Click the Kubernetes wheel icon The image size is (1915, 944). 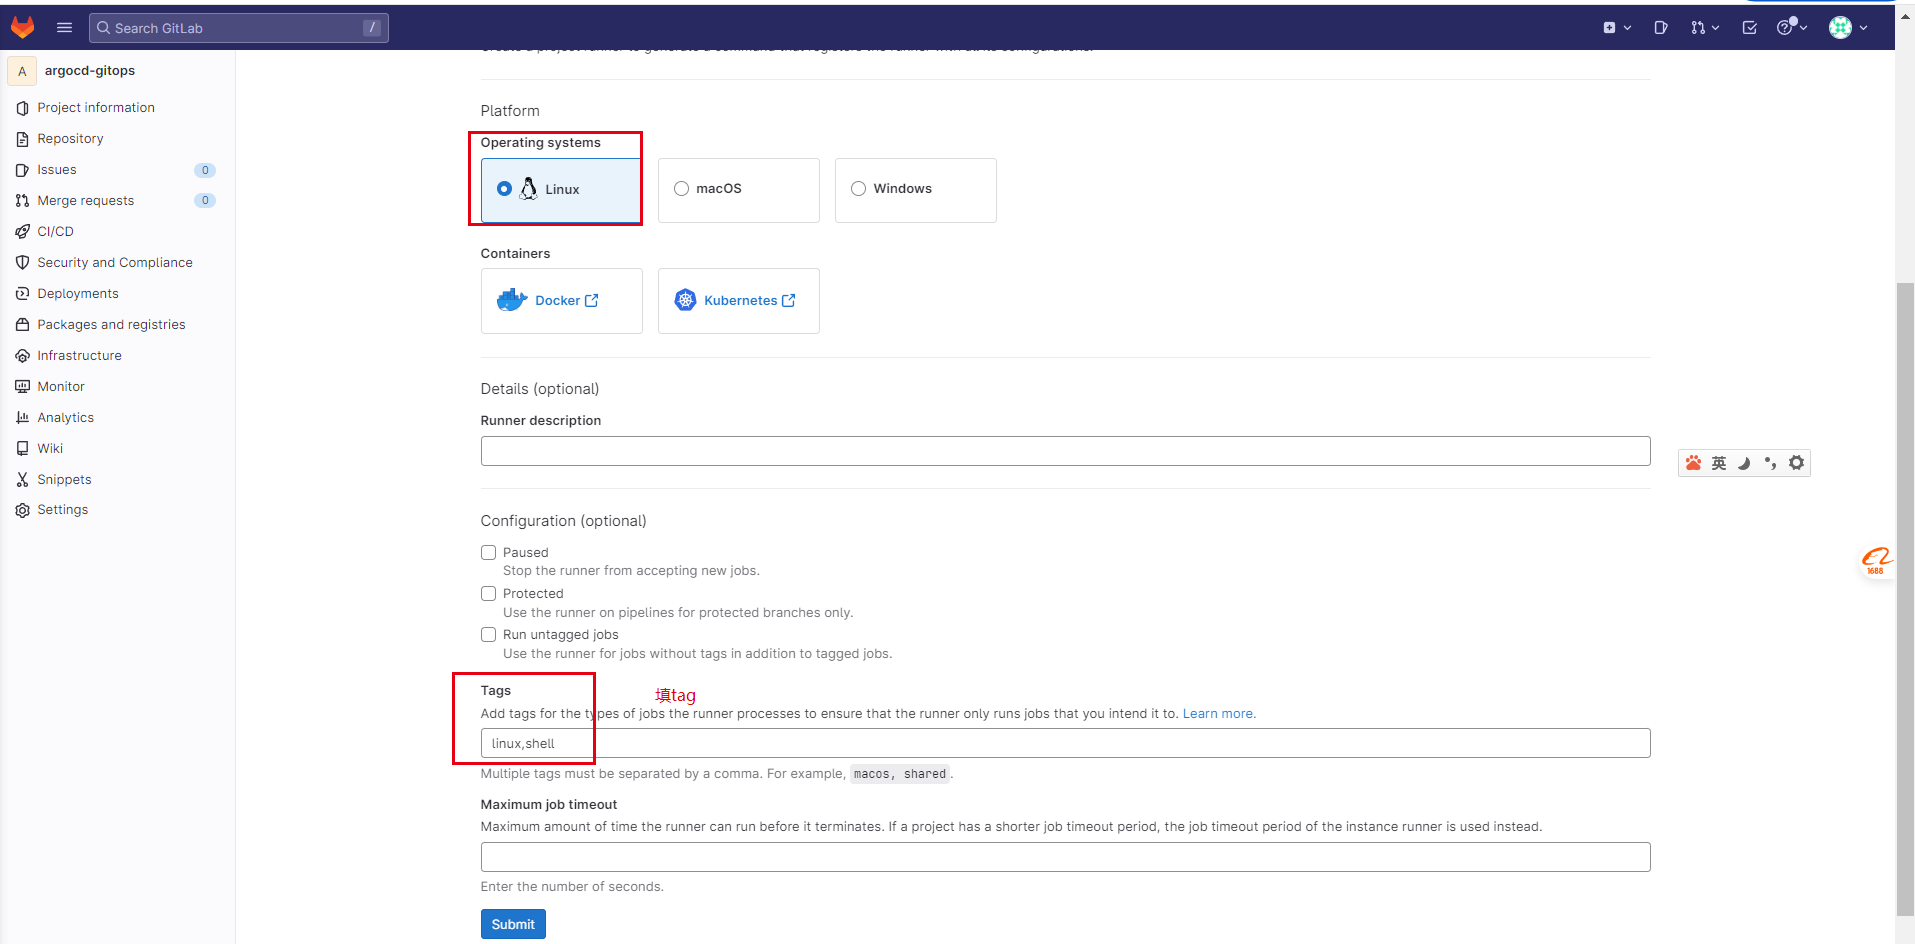[x=685, y=300]
